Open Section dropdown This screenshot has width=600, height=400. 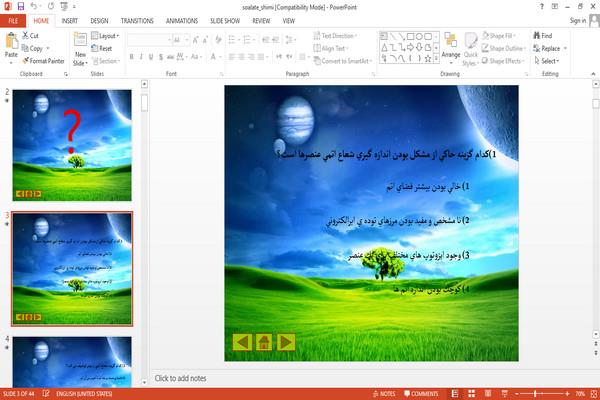pos(106,61)
